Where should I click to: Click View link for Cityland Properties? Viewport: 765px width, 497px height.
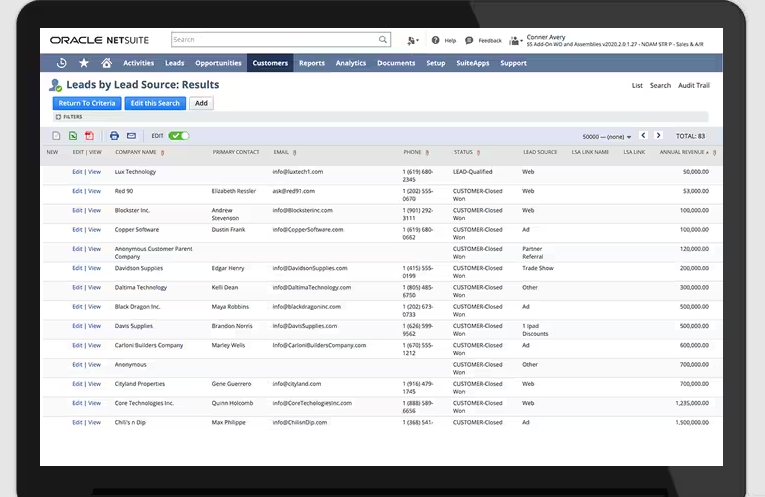point(94,384)
